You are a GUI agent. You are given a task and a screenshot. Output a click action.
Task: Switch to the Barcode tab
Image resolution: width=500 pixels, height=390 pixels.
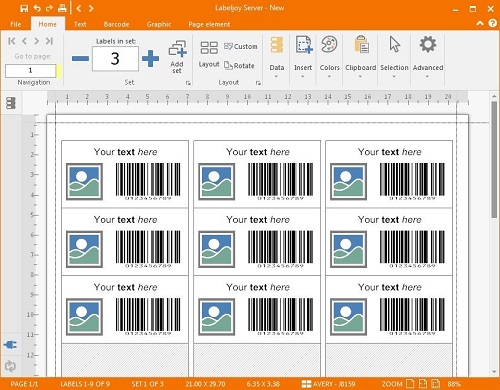point(116,24)
